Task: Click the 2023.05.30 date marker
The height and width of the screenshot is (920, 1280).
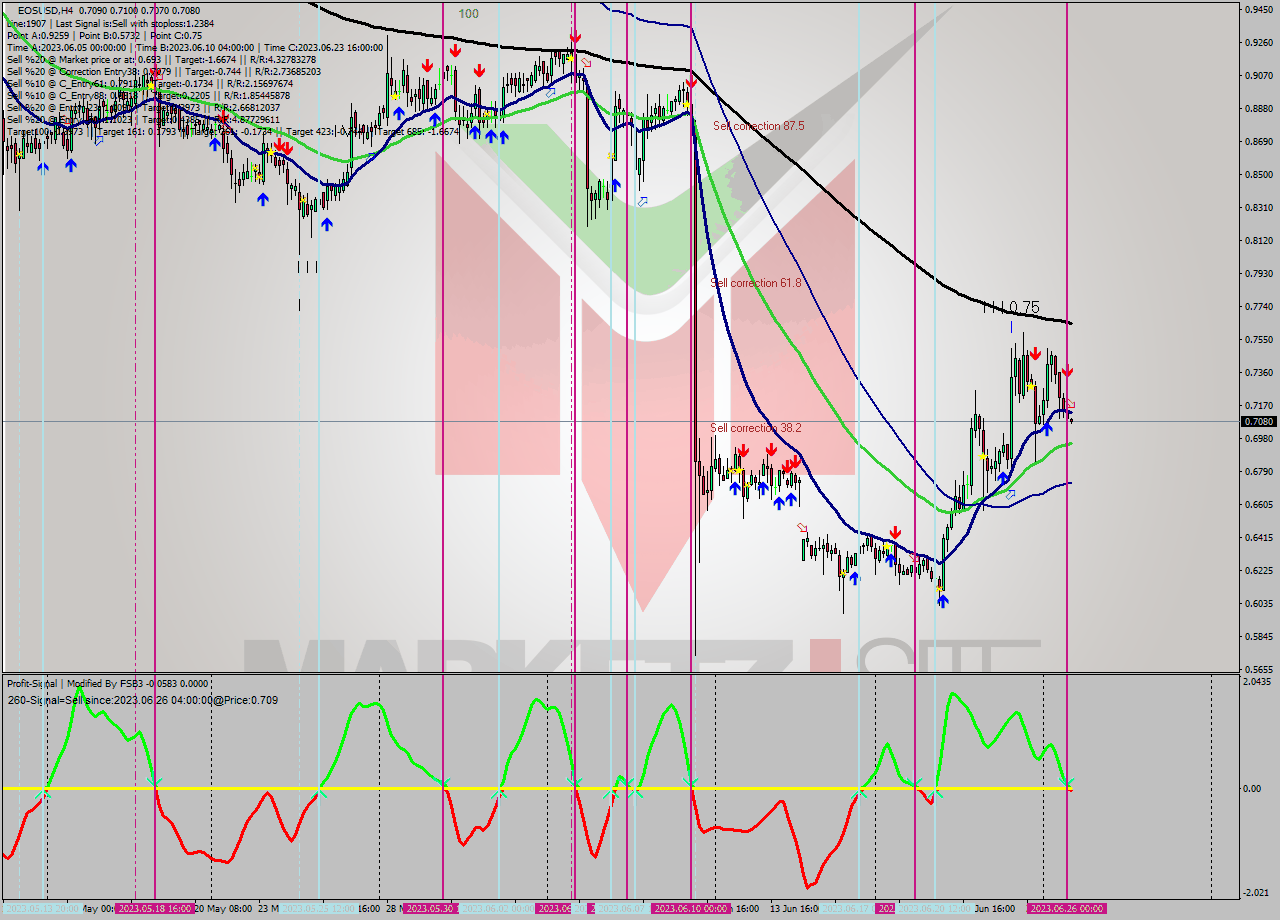Action: (430, 909)
